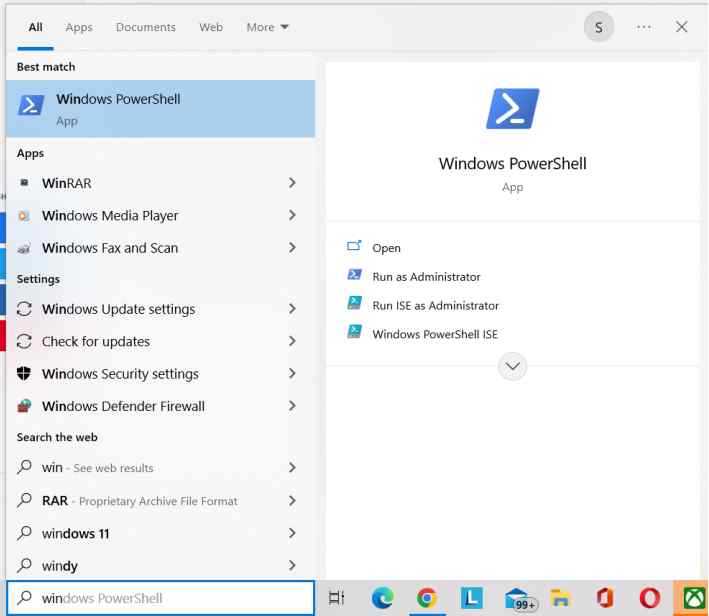Click the Windows Media Player icon
Screen dimensions: 709x616
(24, 216)
